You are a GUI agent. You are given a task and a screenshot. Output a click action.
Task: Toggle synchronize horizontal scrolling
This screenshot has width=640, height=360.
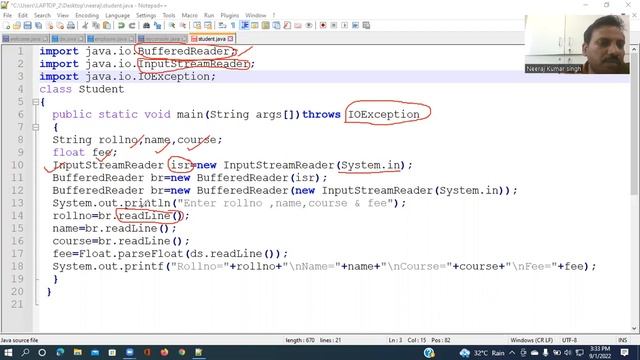(208, 25)
